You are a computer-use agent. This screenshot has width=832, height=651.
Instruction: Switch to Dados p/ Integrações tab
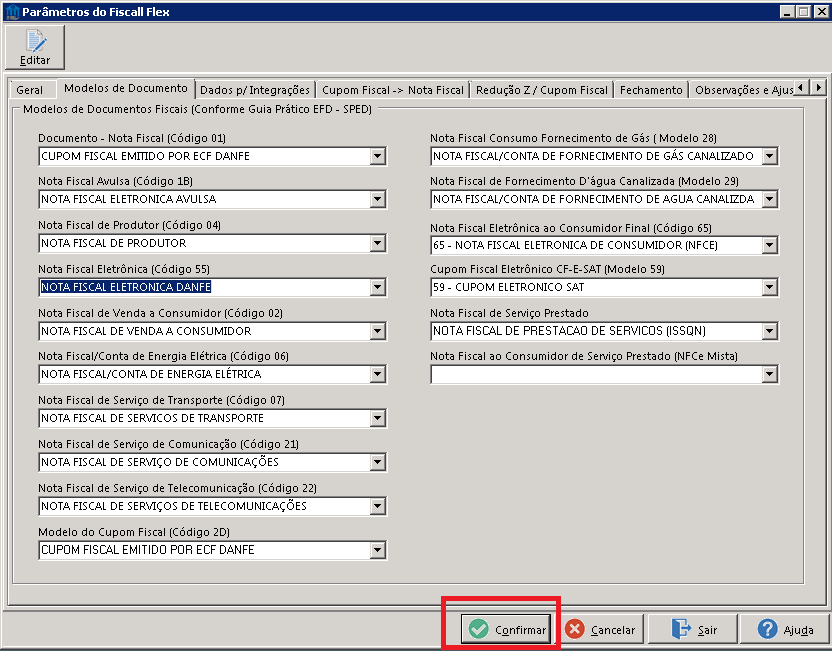[255, 90]
